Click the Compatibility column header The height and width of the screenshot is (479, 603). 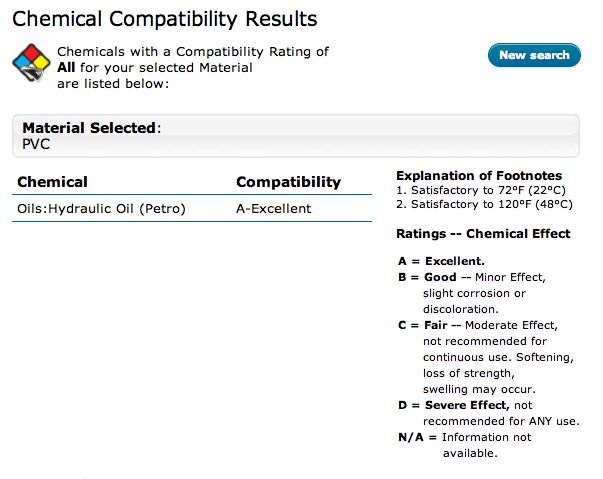click(x=288, y=182)
